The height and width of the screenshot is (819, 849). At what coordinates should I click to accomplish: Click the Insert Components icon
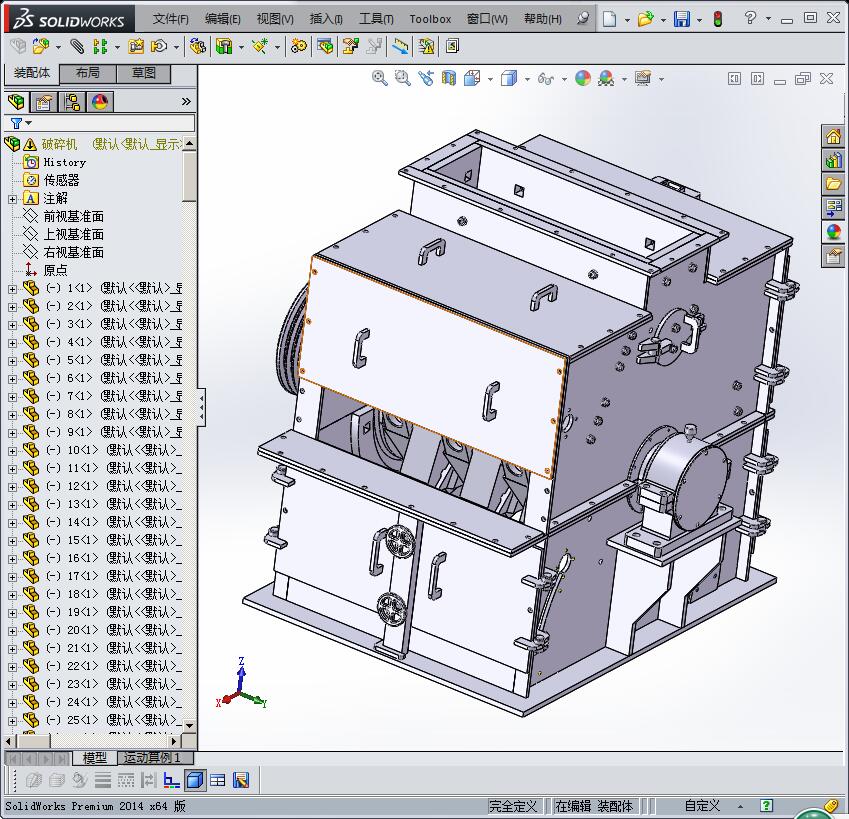coord(41,47)
